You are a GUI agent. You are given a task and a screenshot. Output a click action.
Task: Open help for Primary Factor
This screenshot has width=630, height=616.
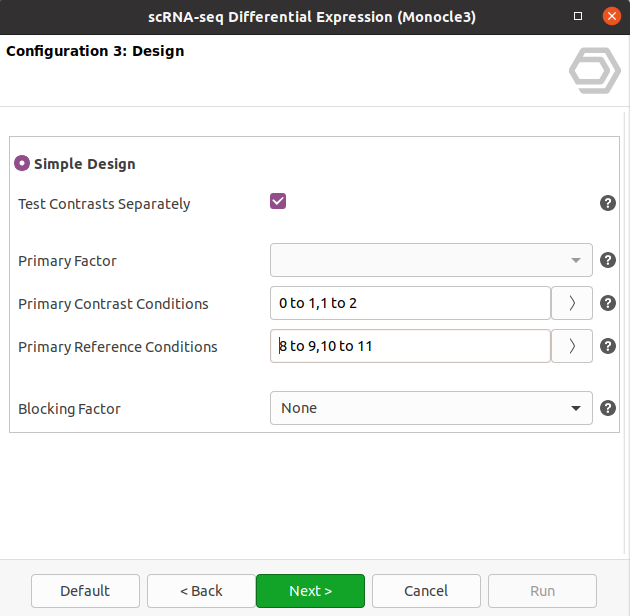pyautogui.click(x=608, y=260)
